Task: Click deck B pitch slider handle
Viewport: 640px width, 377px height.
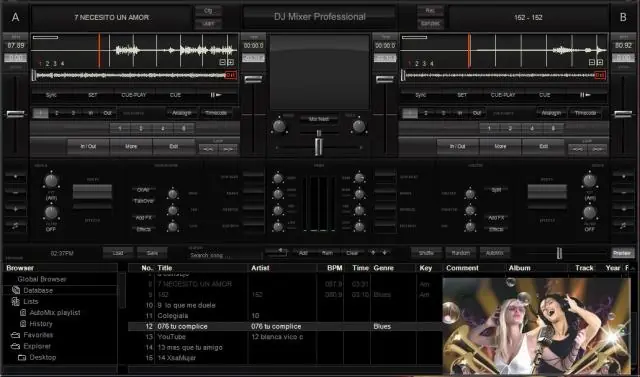Action: (x=623, y=114)
